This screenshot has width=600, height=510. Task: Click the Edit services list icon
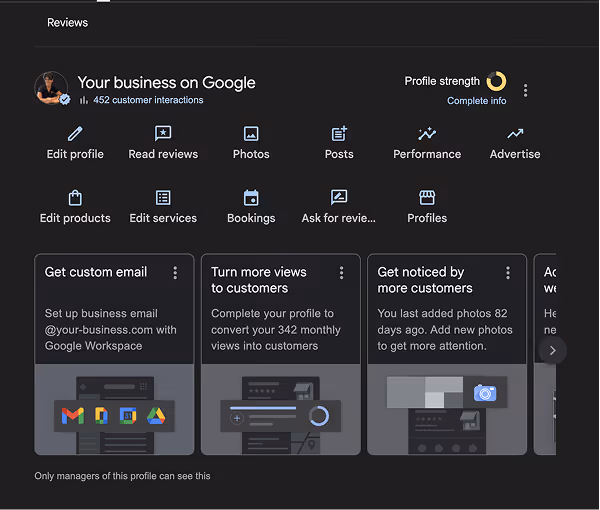tap(163, 198)
